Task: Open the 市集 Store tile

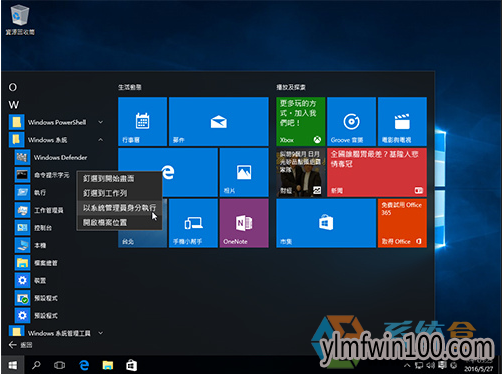Action: tap(326, 223)
